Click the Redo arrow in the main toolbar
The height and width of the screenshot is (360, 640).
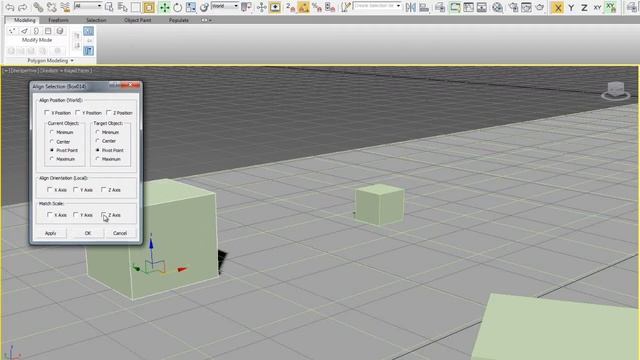point(23,7)
